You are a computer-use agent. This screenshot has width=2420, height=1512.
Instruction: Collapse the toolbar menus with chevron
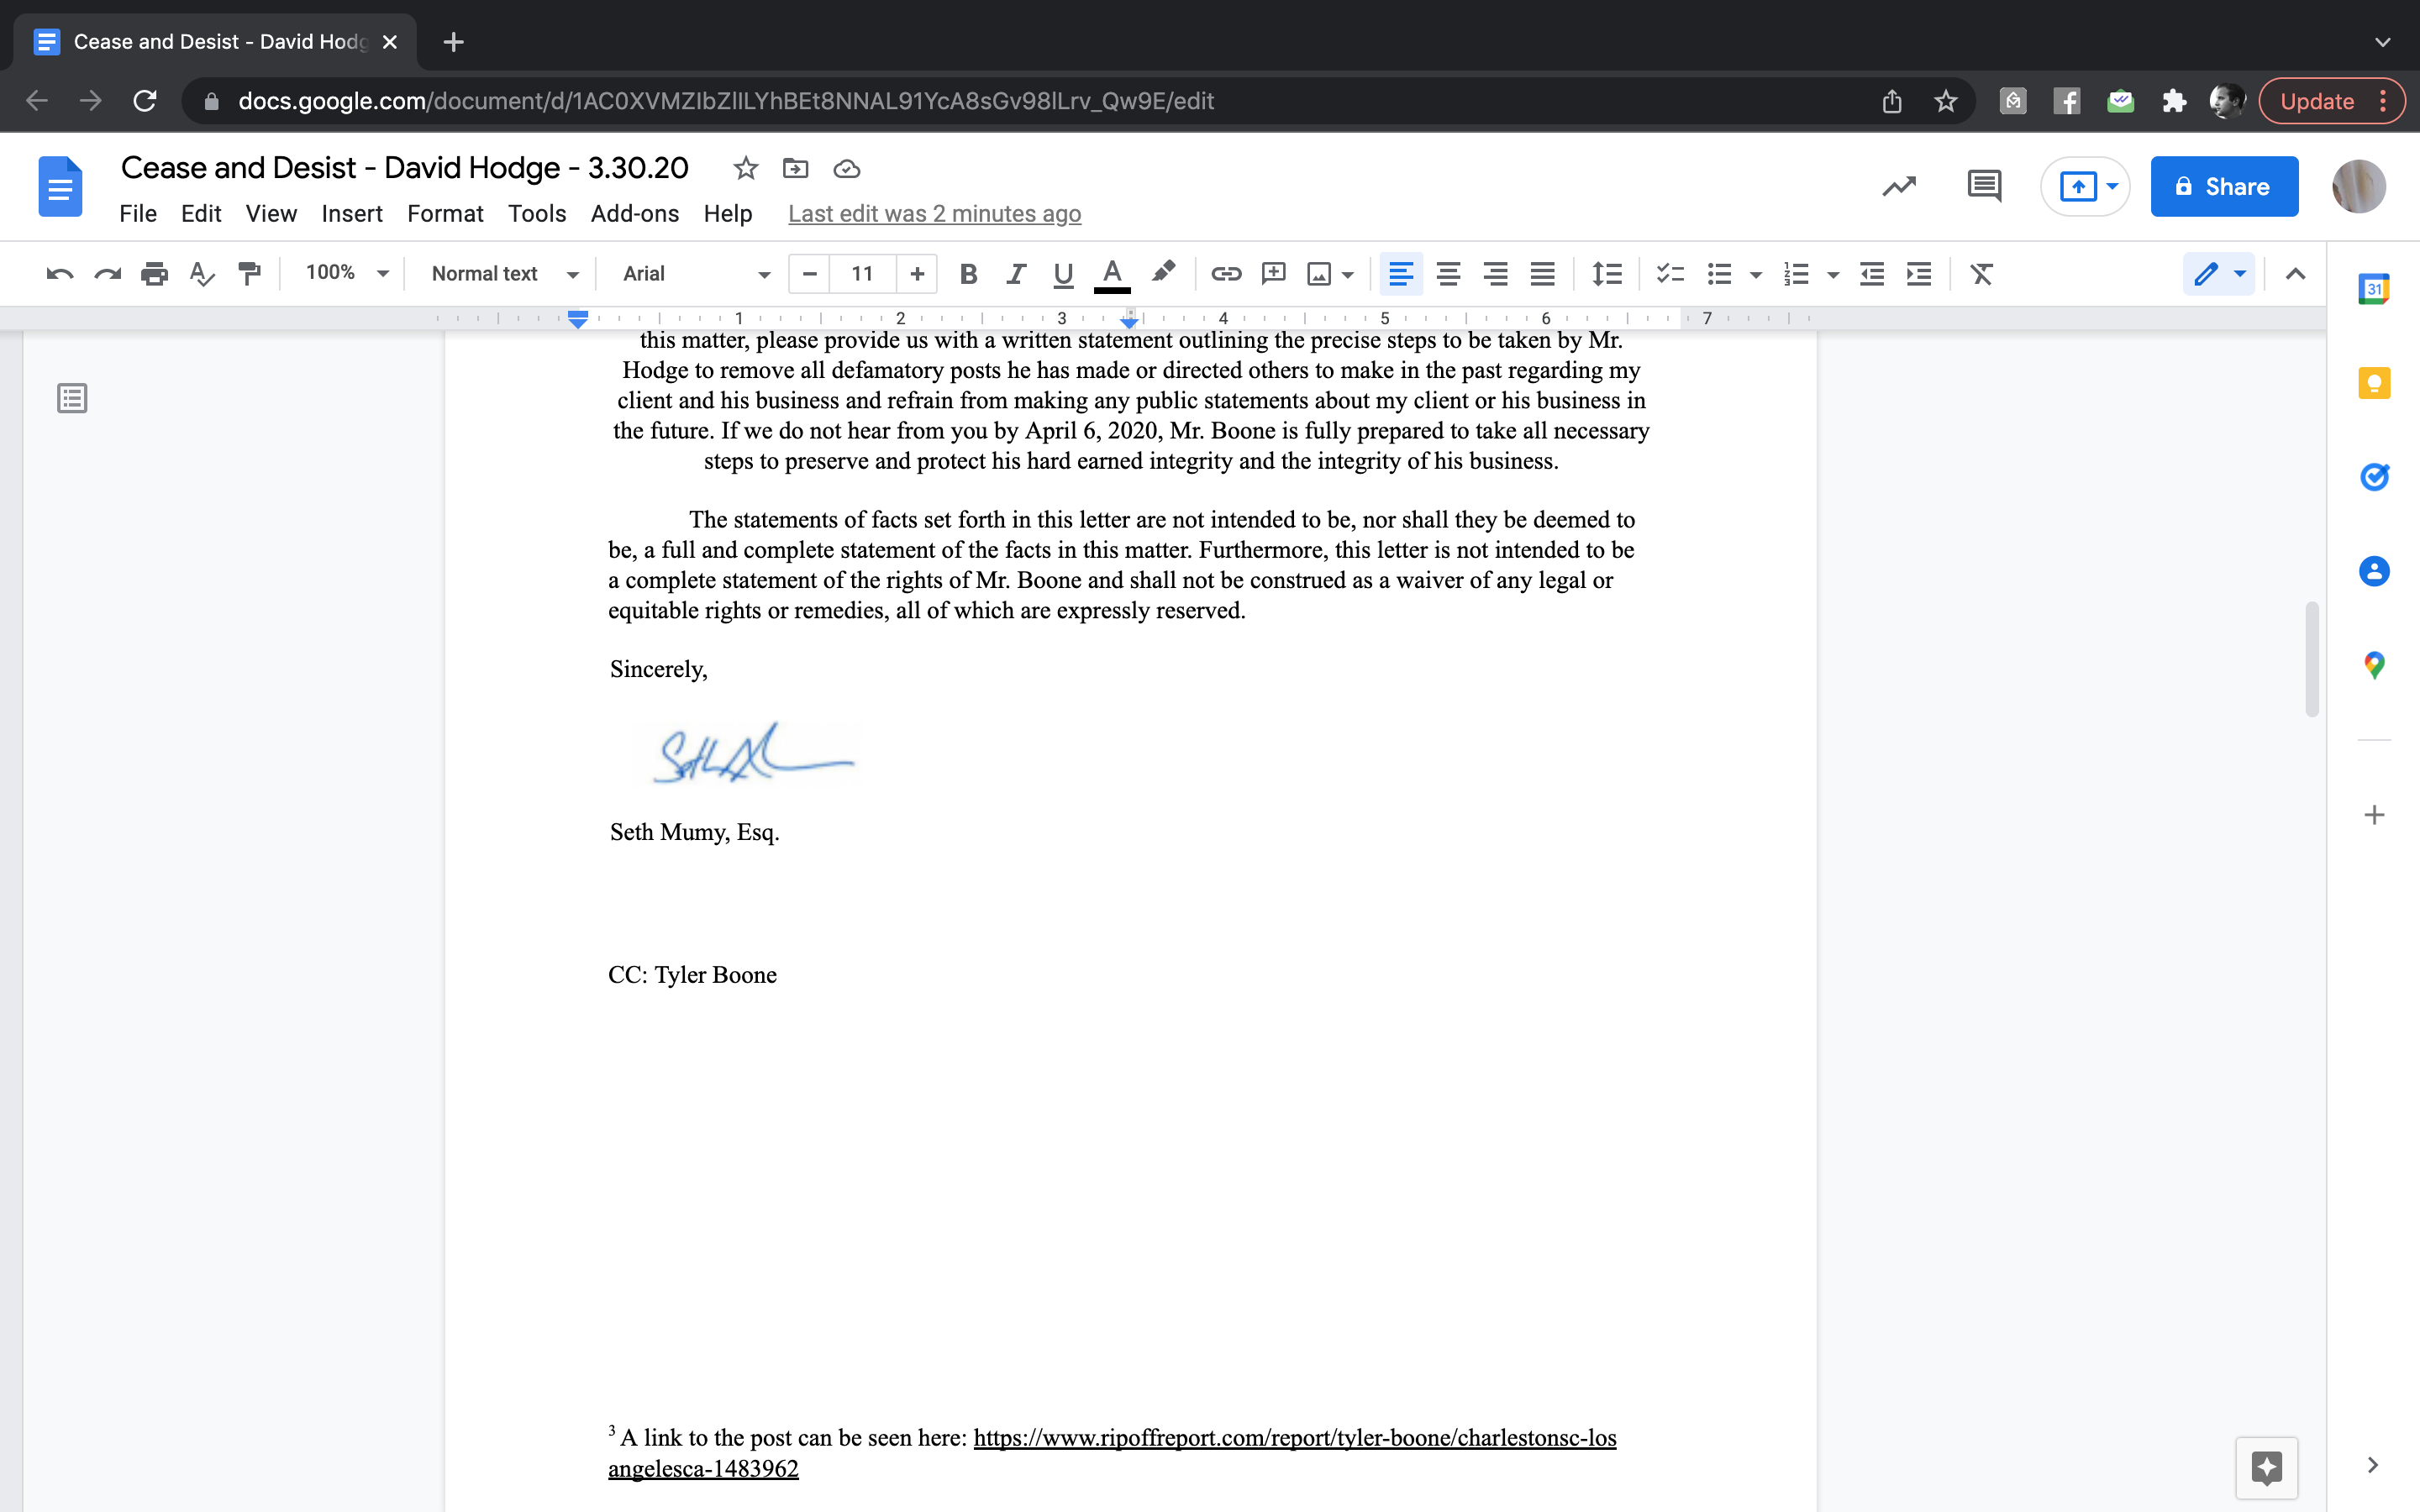pos(2295,274)
